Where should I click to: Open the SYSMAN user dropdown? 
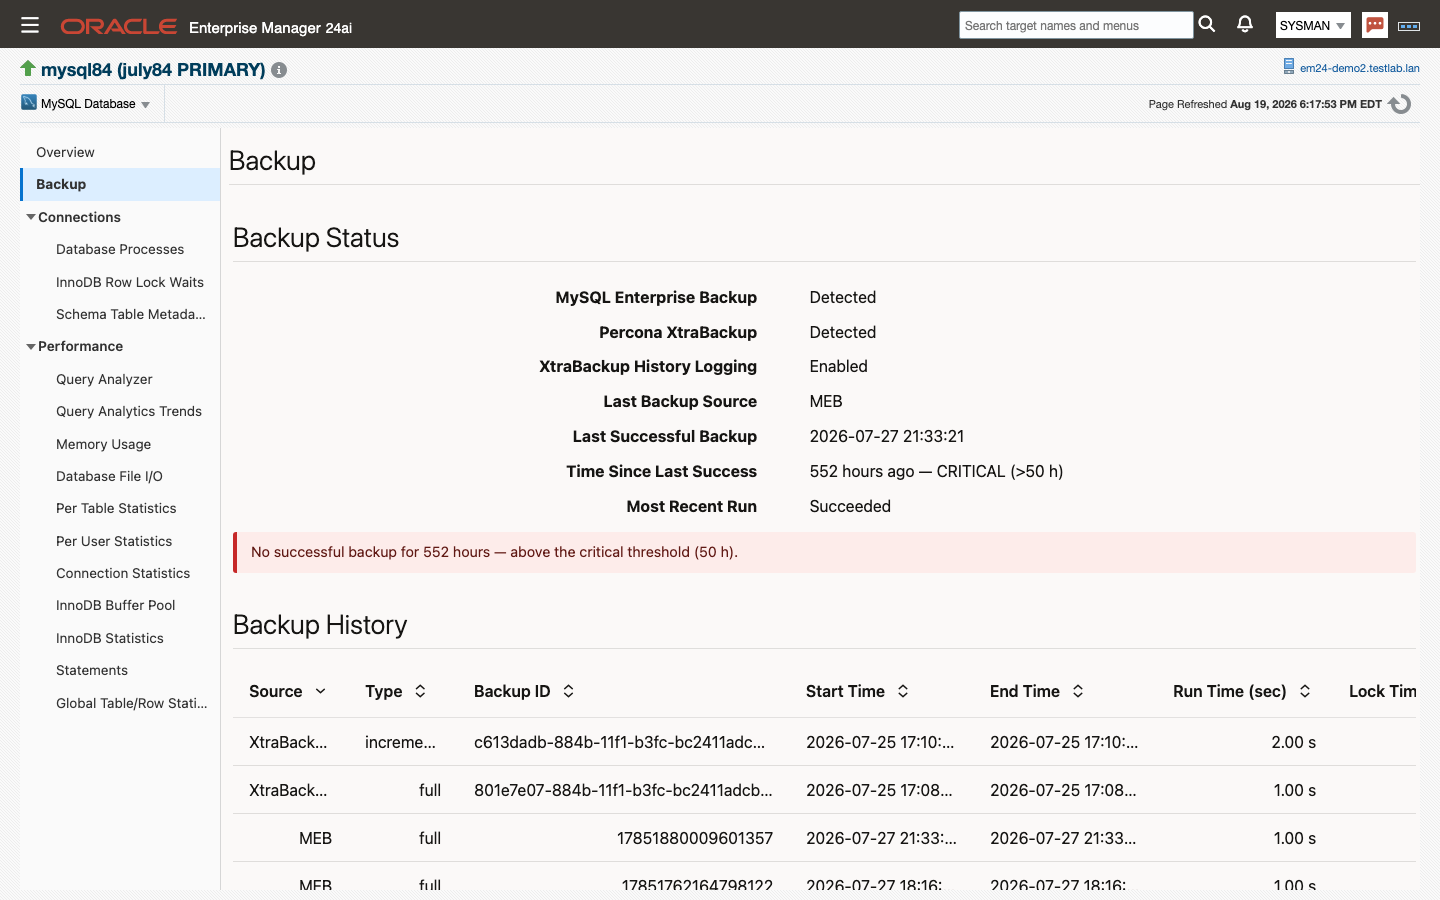tap(1313, 25)
